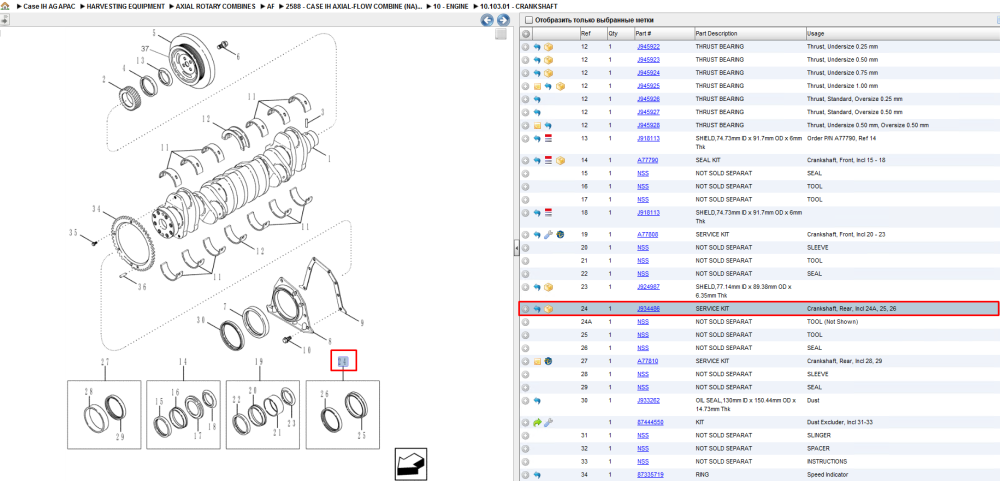Screen dimensions: 1000x481
Task: Click callout 27 above the kit box
Action: [x=105, y=362]
